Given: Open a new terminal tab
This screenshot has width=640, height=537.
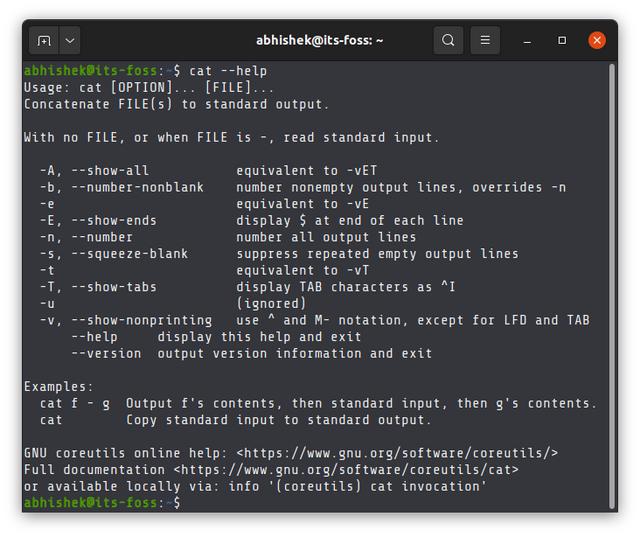Looking at the screenshot, I should (x=44, y=40).
